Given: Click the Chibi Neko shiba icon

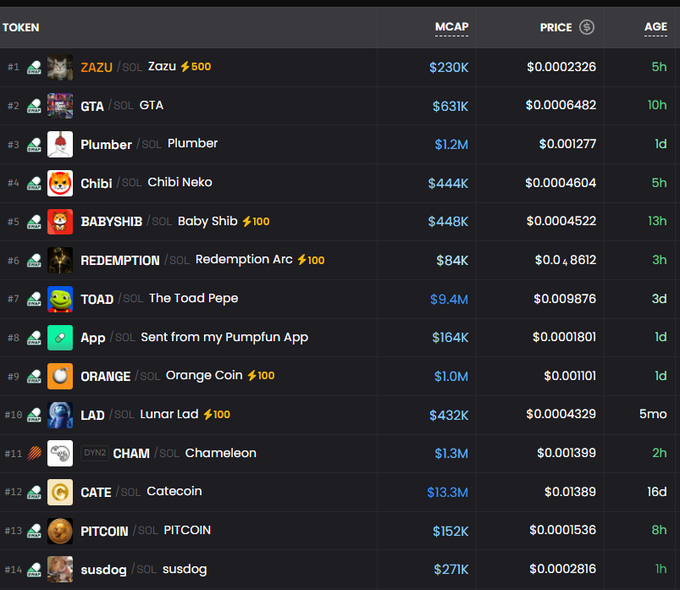Looking at the screenshot, I should pyautogui.click(x=60, y=183).
